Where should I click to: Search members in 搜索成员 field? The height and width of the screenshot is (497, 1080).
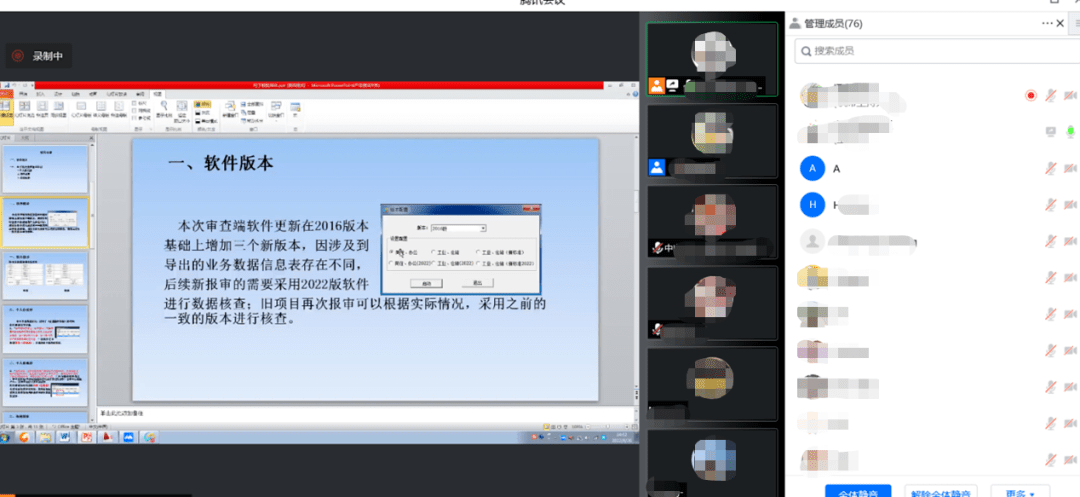click(x=937, y=51)
